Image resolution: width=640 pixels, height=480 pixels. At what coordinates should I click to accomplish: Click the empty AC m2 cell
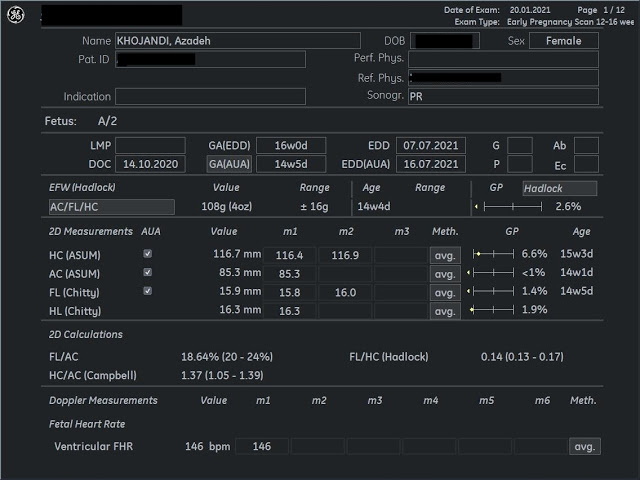tap(345, 274)
